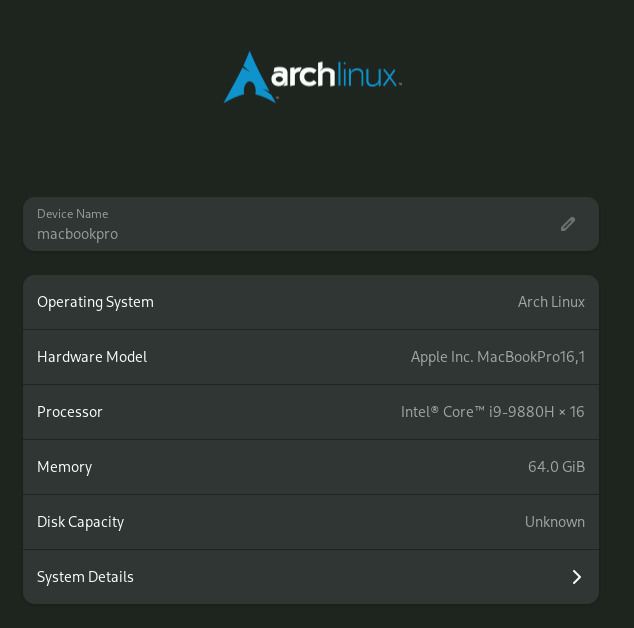Select the "Arch Linux" operating system value
Viewport: 634px width, 628px height.
coord(551,302)
